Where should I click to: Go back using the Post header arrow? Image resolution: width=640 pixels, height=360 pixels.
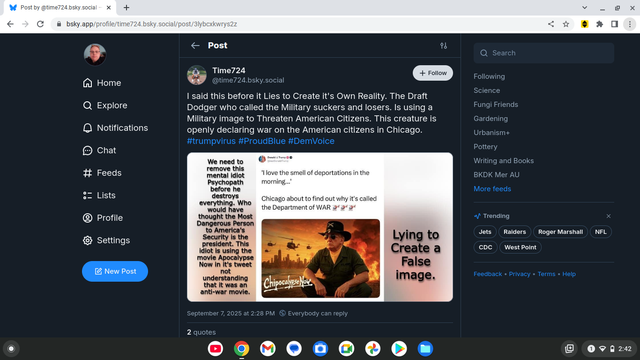[x=195, y=45]
